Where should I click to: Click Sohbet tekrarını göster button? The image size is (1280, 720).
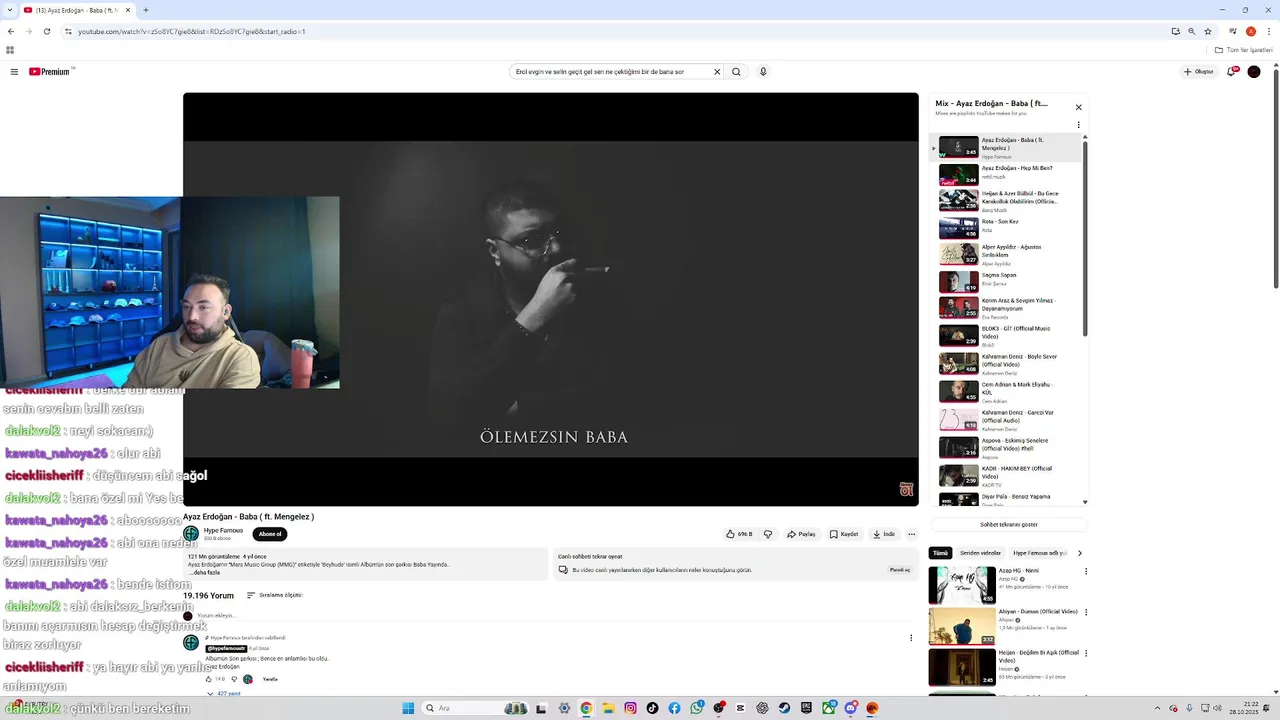[x=1008, y=525]
